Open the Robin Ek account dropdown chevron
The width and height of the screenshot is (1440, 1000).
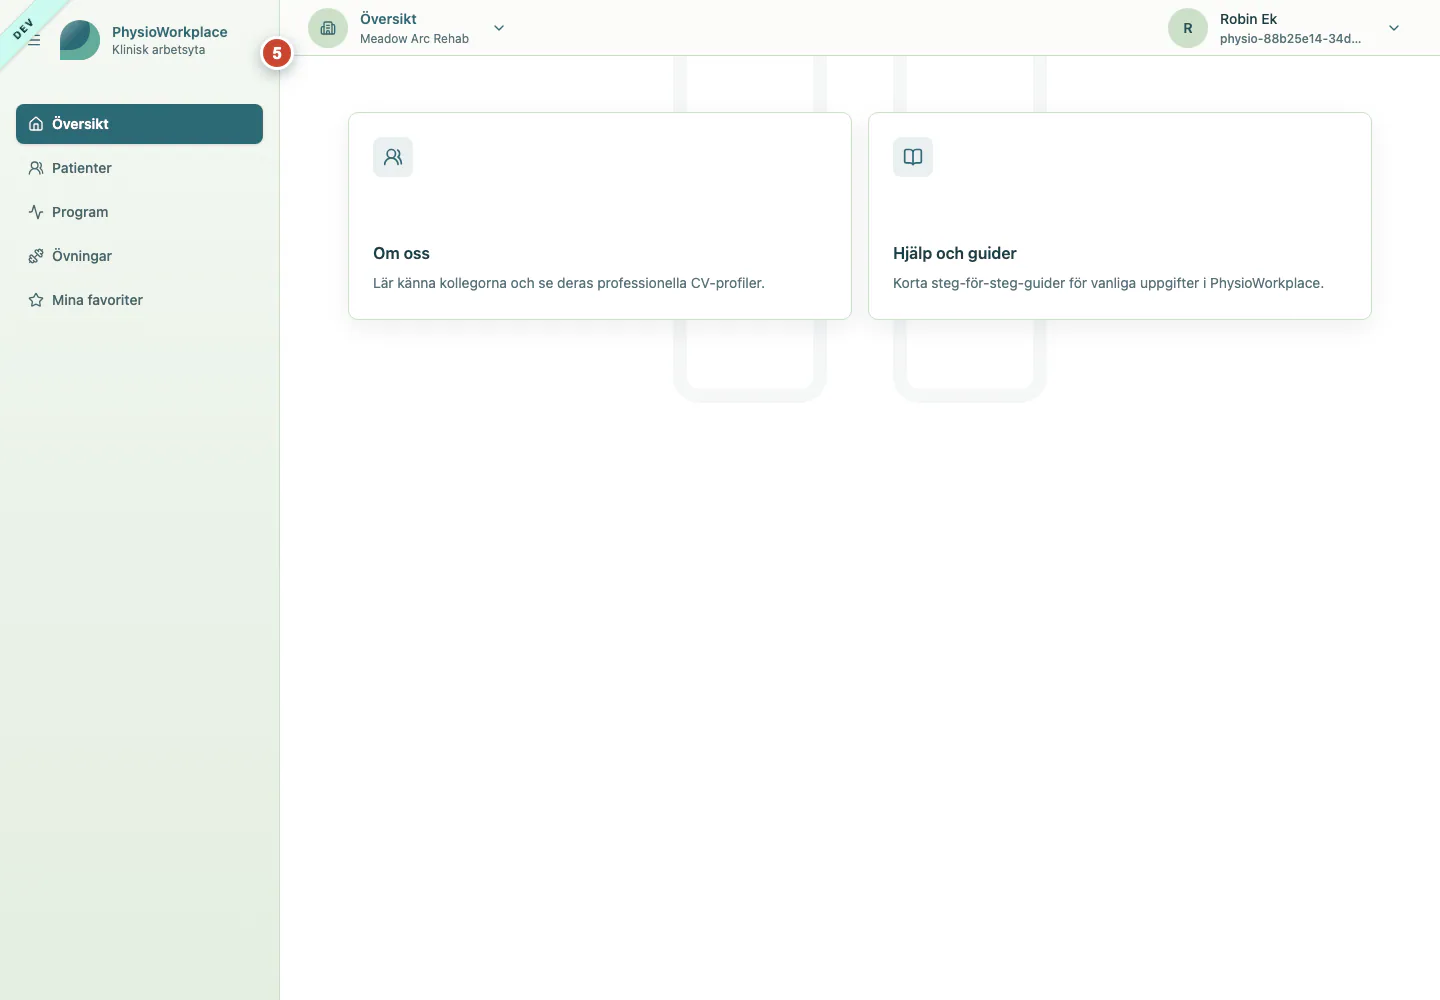click(x=1394, y=28)
